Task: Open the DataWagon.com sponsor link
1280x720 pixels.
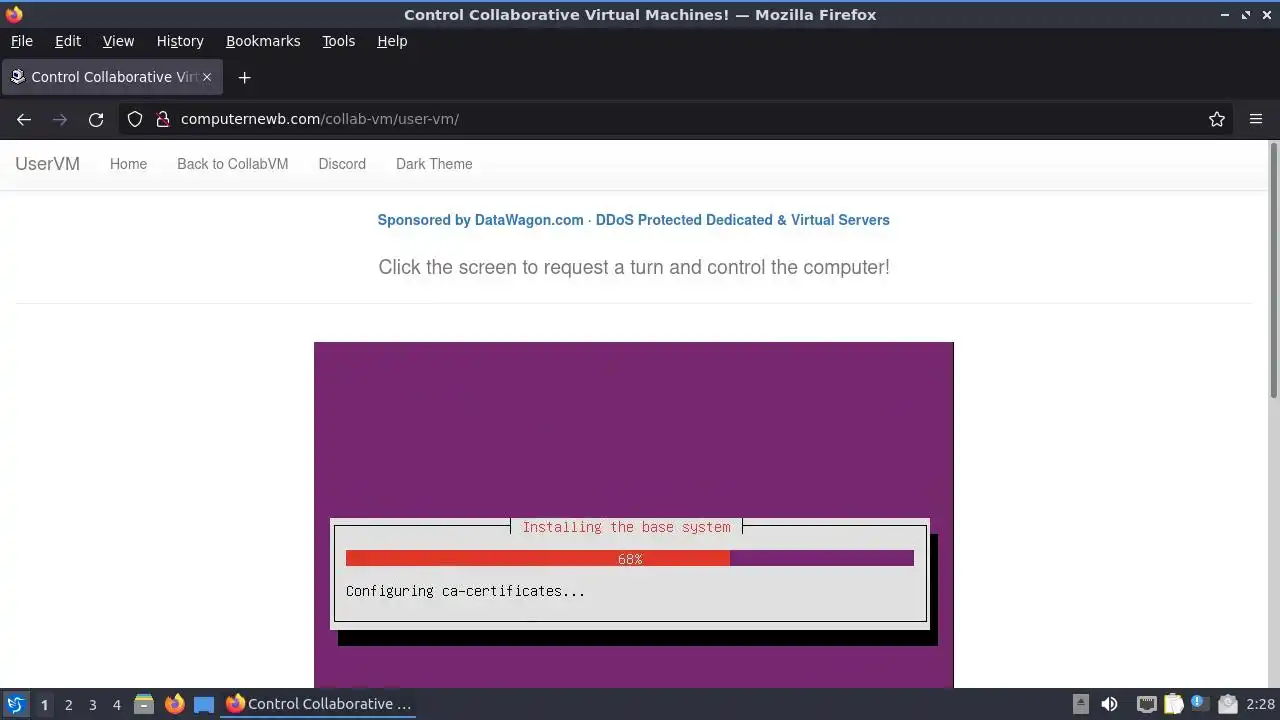Action: [633, 220]
